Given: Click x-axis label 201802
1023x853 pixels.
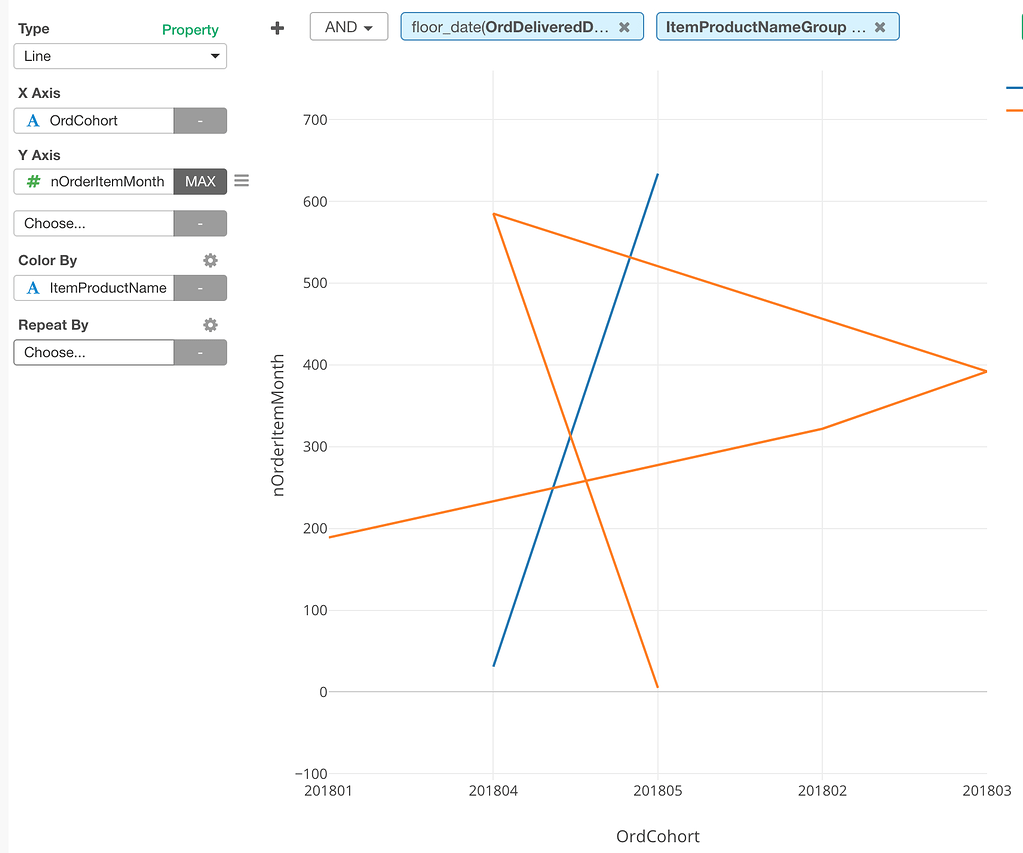Looking at the screenshot, I should [x=822, y=791].
